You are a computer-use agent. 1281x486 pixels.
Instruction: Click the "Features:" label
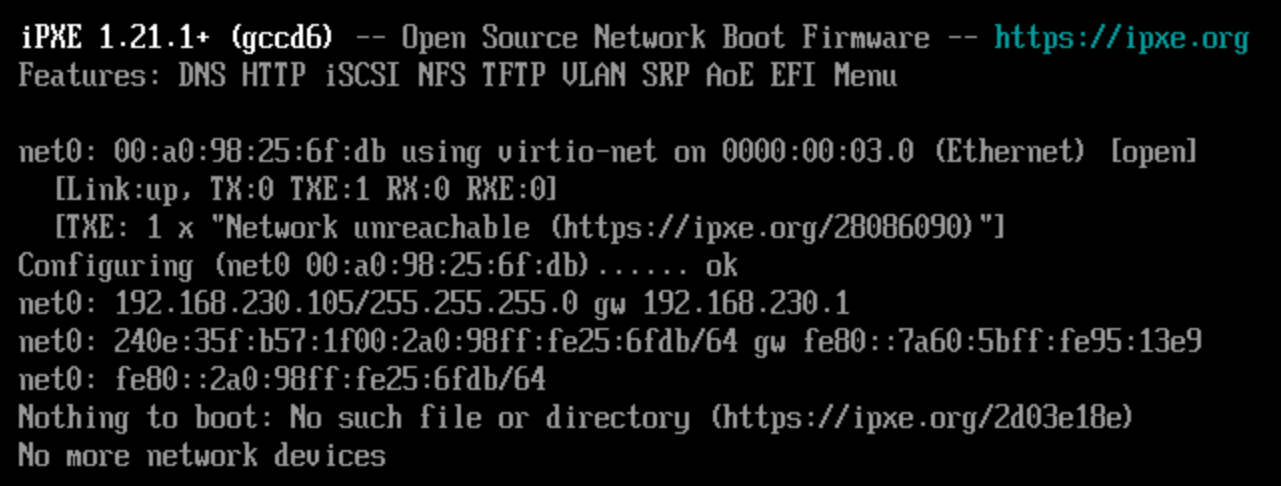[x=90, y=76]
